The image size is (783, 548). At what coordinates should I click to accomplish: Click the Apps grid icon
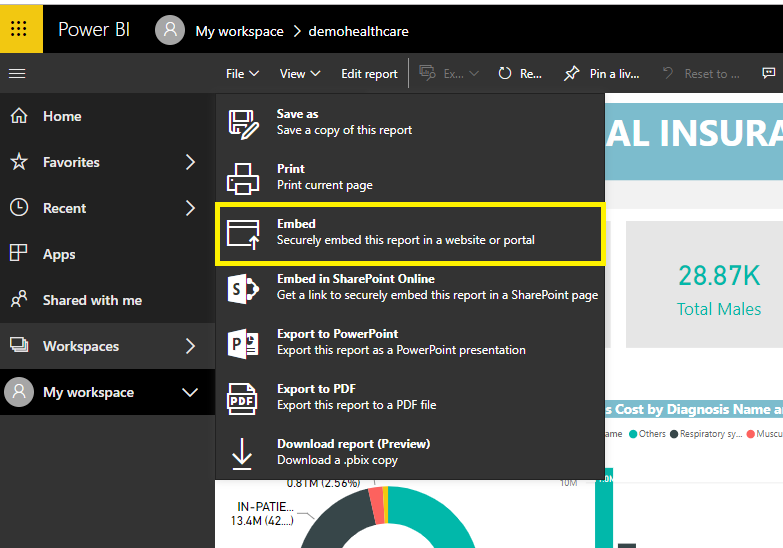coord(18,253)
